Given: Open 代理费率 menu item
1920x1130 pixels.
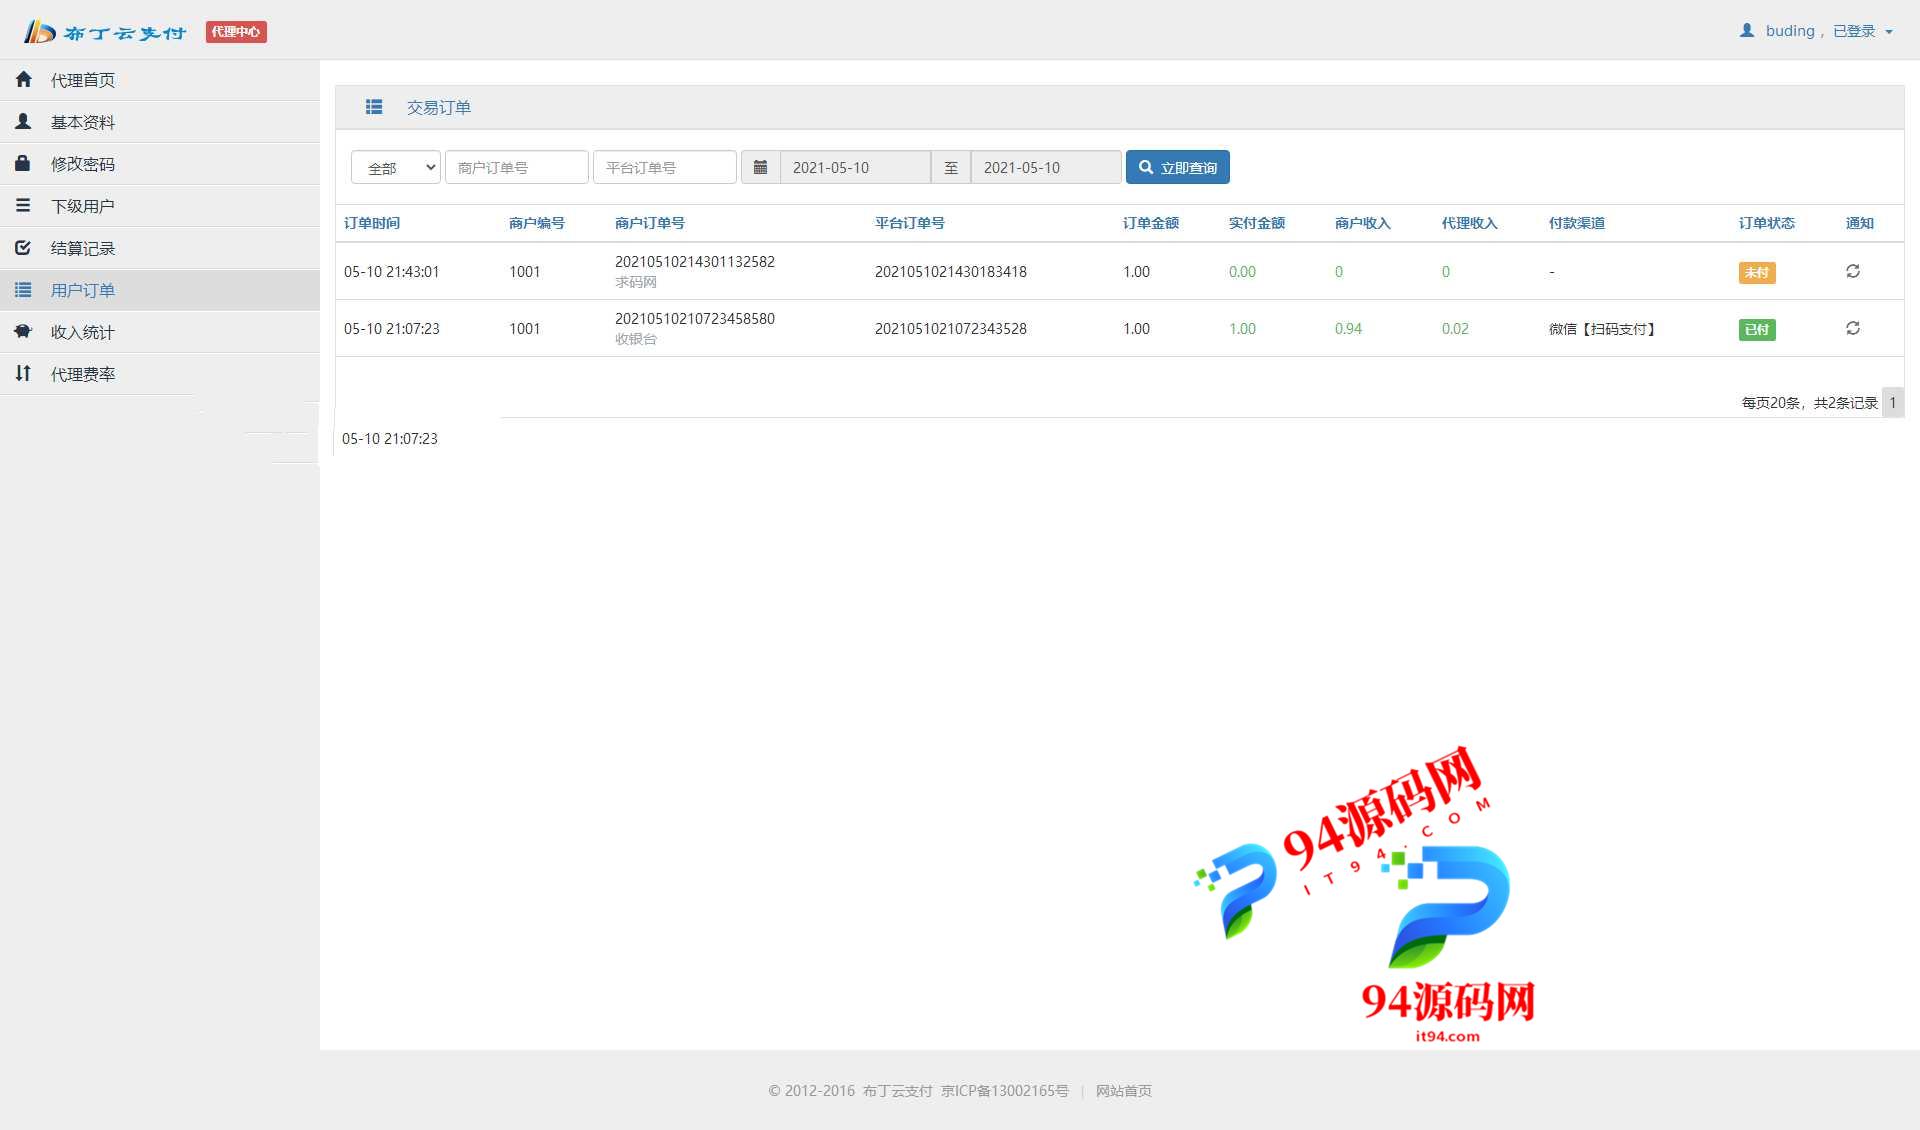Looking at the screenshot, I should tap(160, 374).
